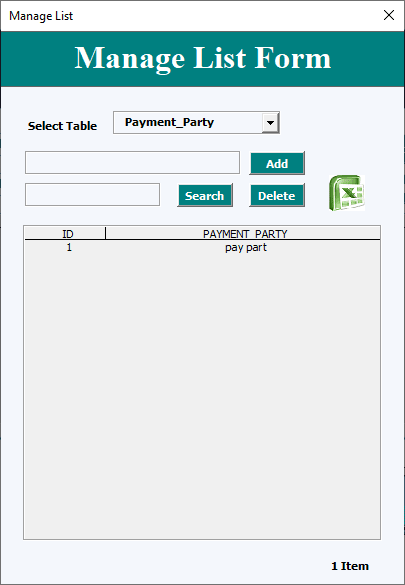Click the divider between ID and PAYMENT_PARTY headers
Image resolution: width=405 pixels, height=585 pixels.
(106, 233)
